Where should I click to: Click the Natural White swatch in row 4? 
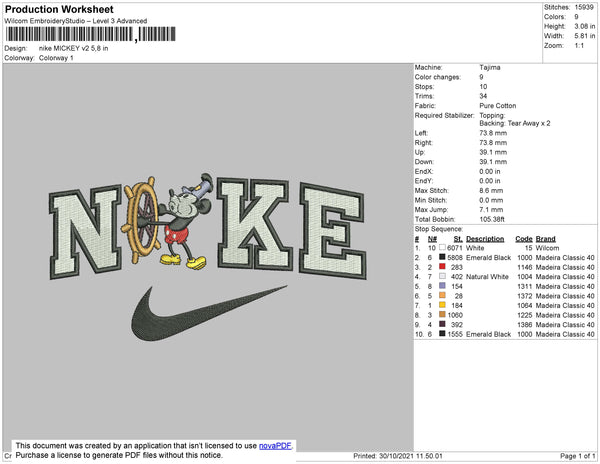point(442,276)
